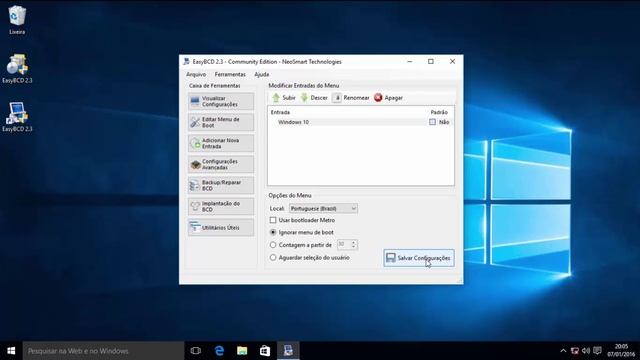
Task: Minimize the EasyBCD window
Action: click(x=410, y=62)
